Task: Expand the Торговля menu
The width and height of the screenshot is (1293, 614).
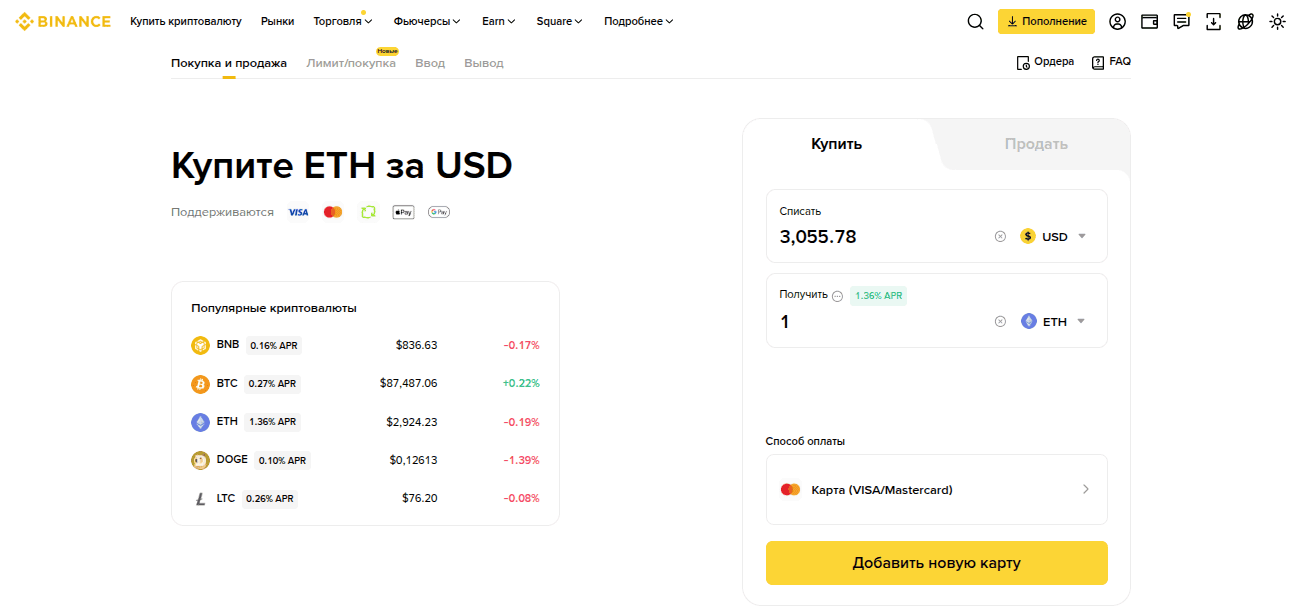Action: pyautogui.click(x=343, y=21)
